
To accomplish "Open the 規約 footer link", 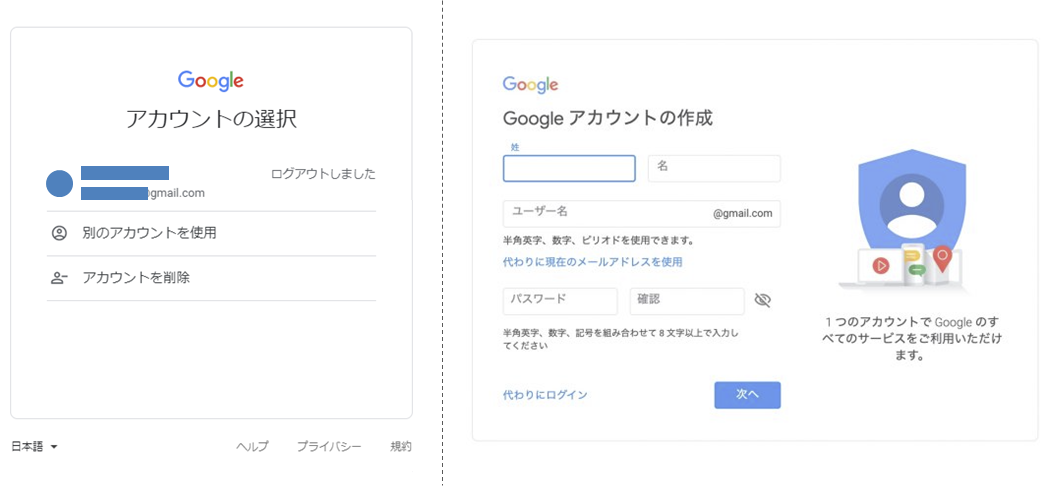I will point(401,447).
